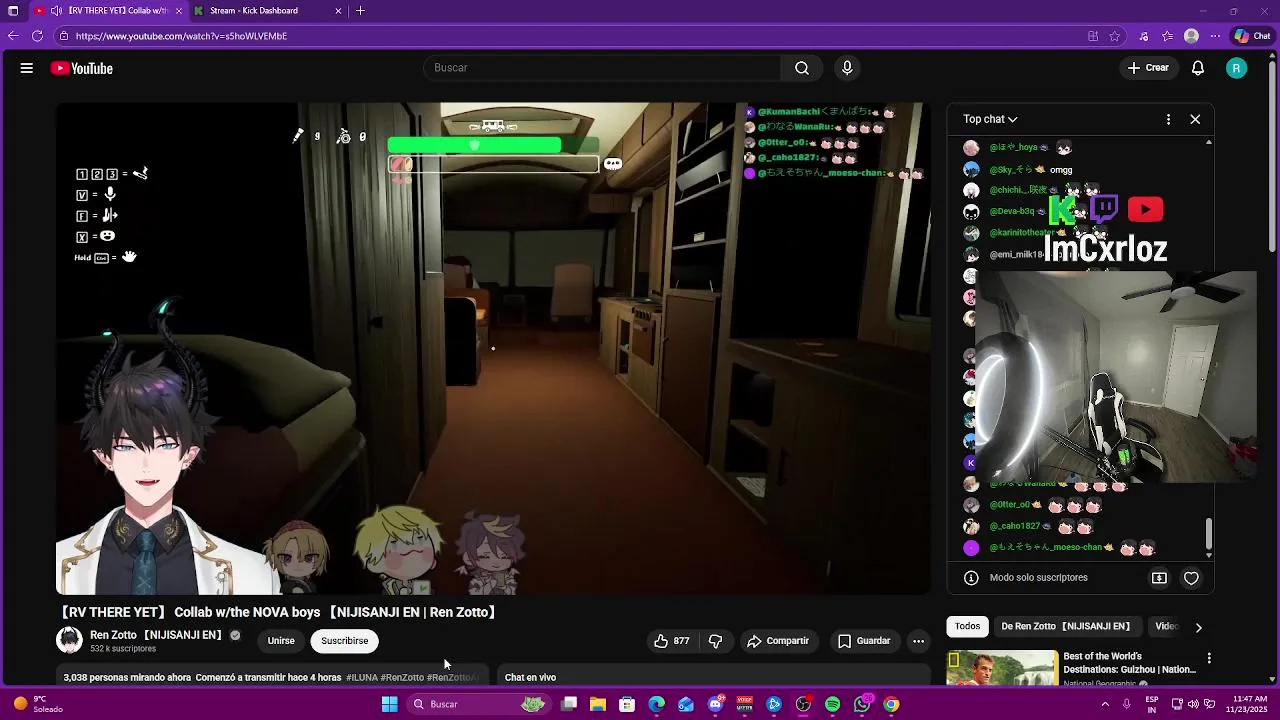Open browser split screen apps icon

(x=1093, y=36)
